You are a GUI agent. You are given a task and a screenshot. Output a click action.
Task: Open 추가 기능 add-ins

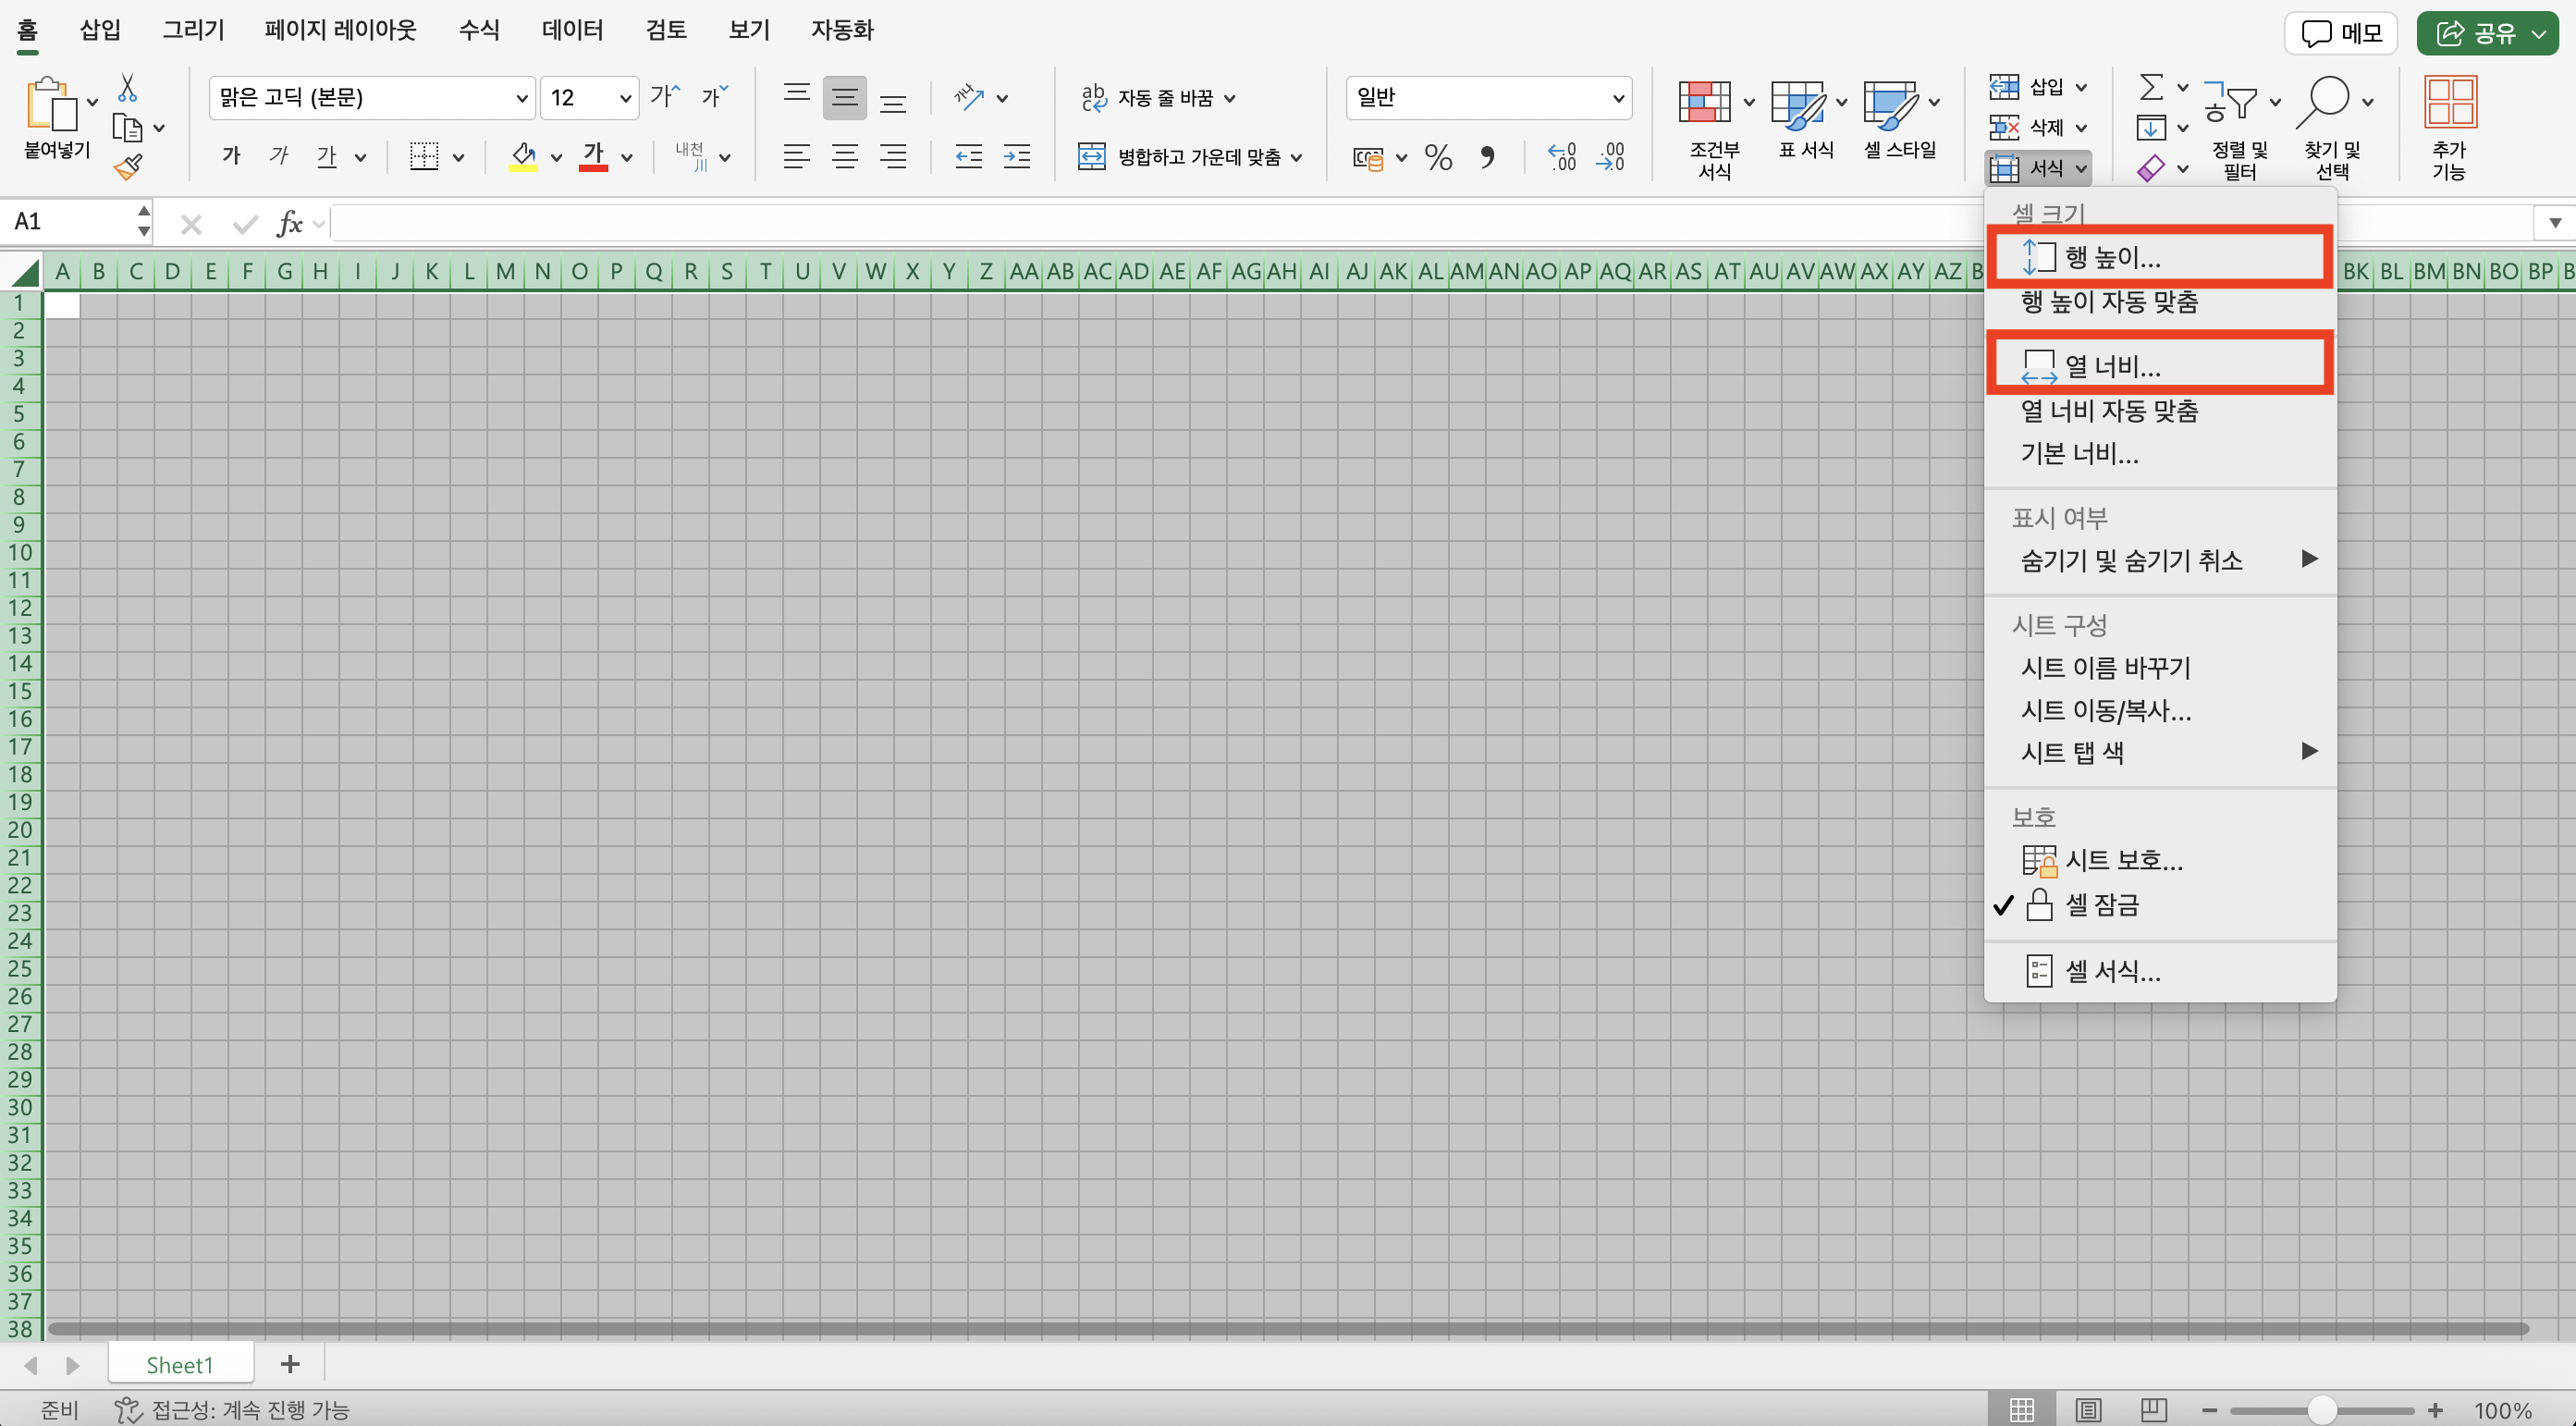coord(2449,129)
